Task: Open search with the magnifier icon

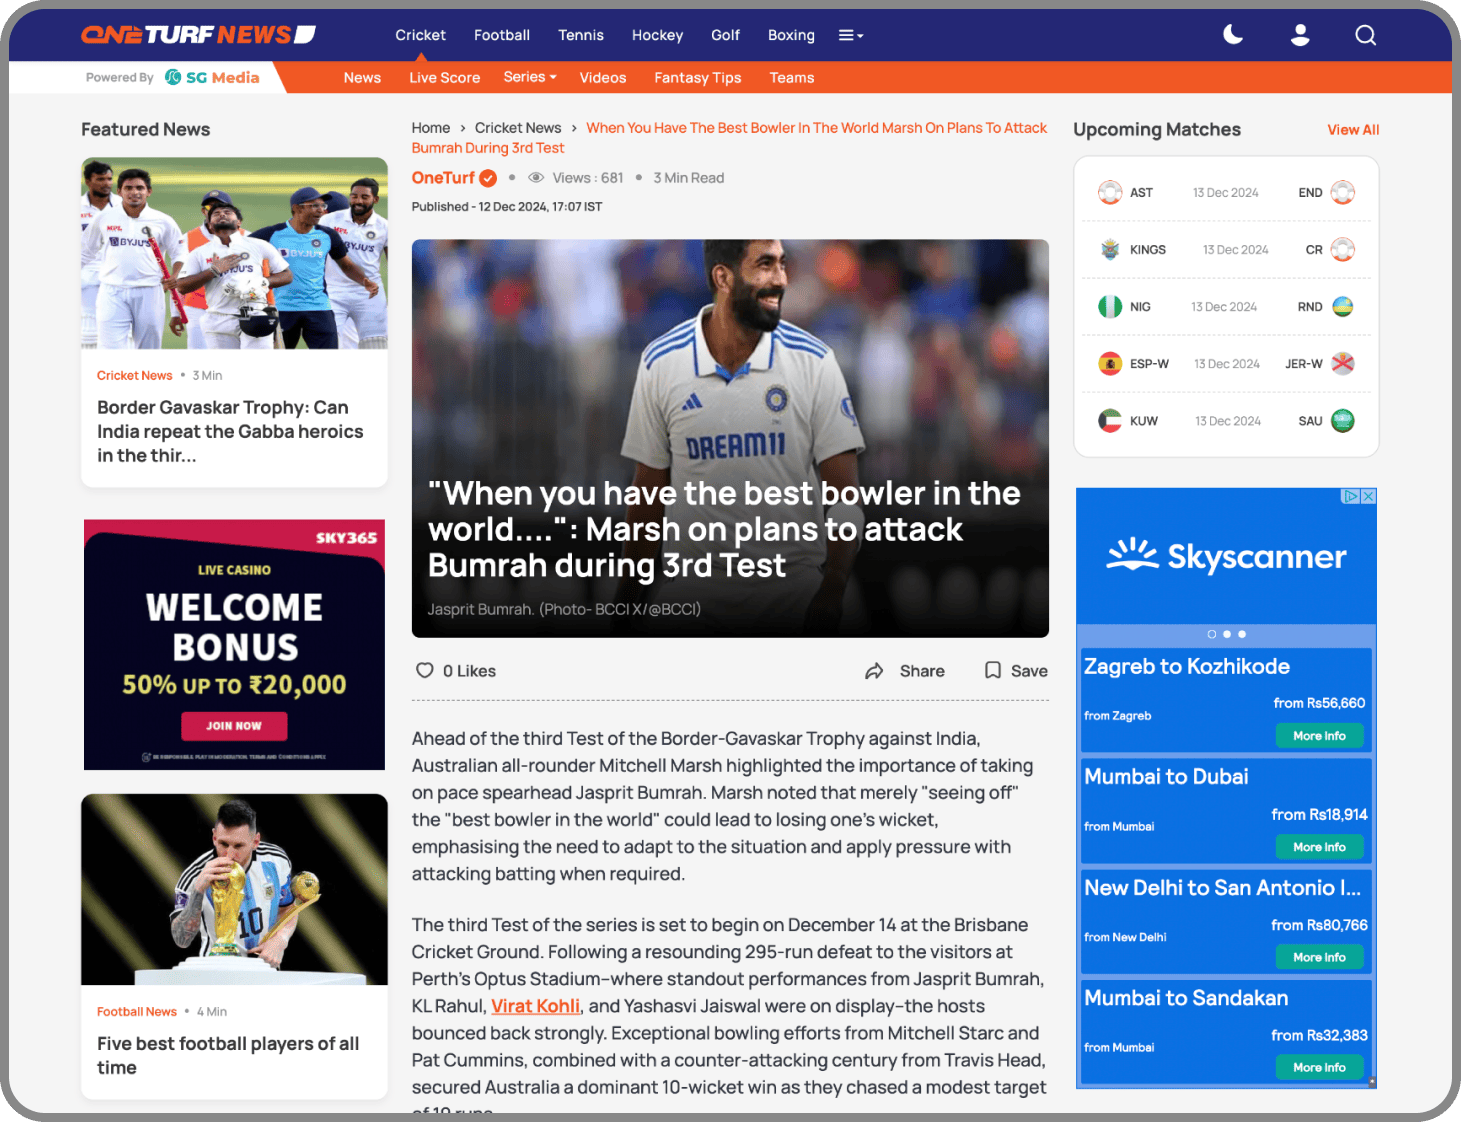Action: point(1366,35)
